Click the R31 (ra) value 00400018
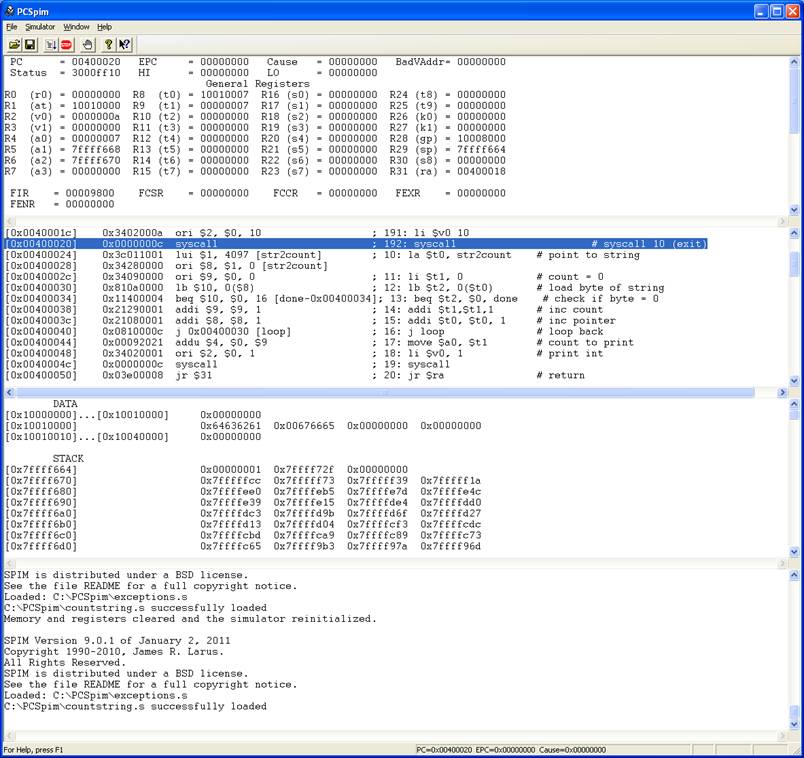804x758 pixels. click(x=481, y=171)
